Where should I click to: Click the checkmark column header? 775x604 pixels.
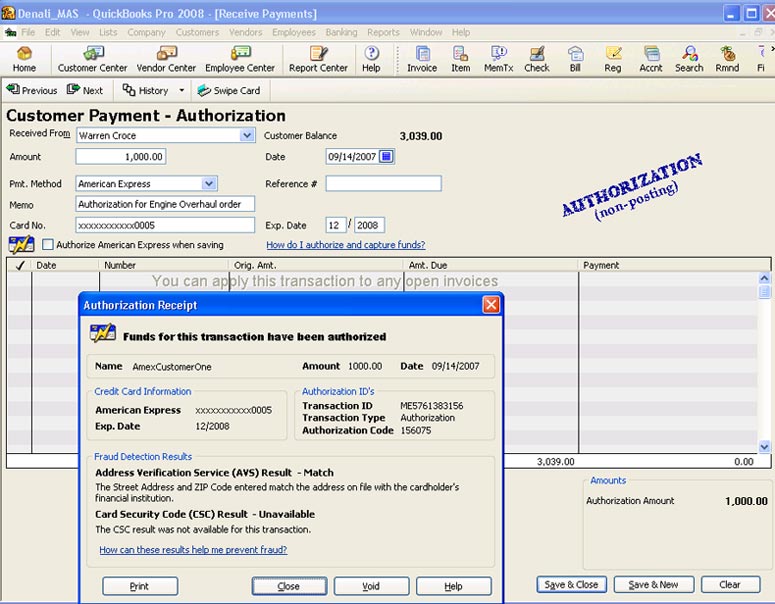click(x=20, y=265)
